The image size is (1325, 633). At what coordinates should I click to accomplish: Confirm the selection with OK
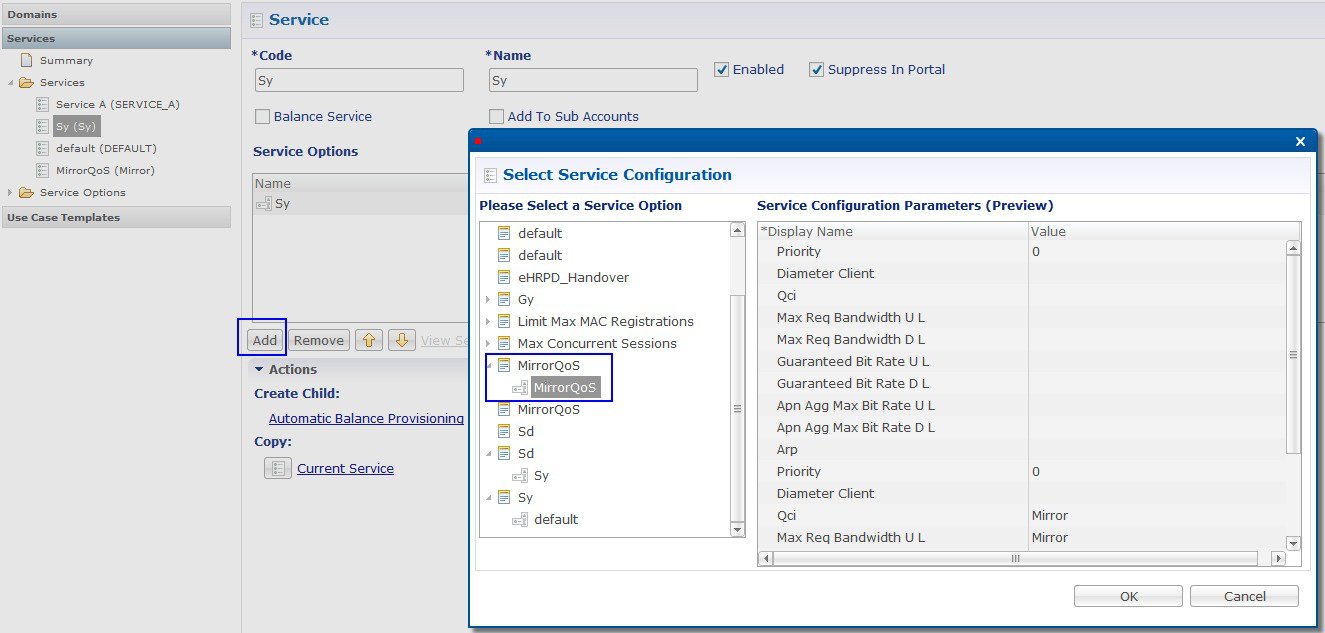1128,596
